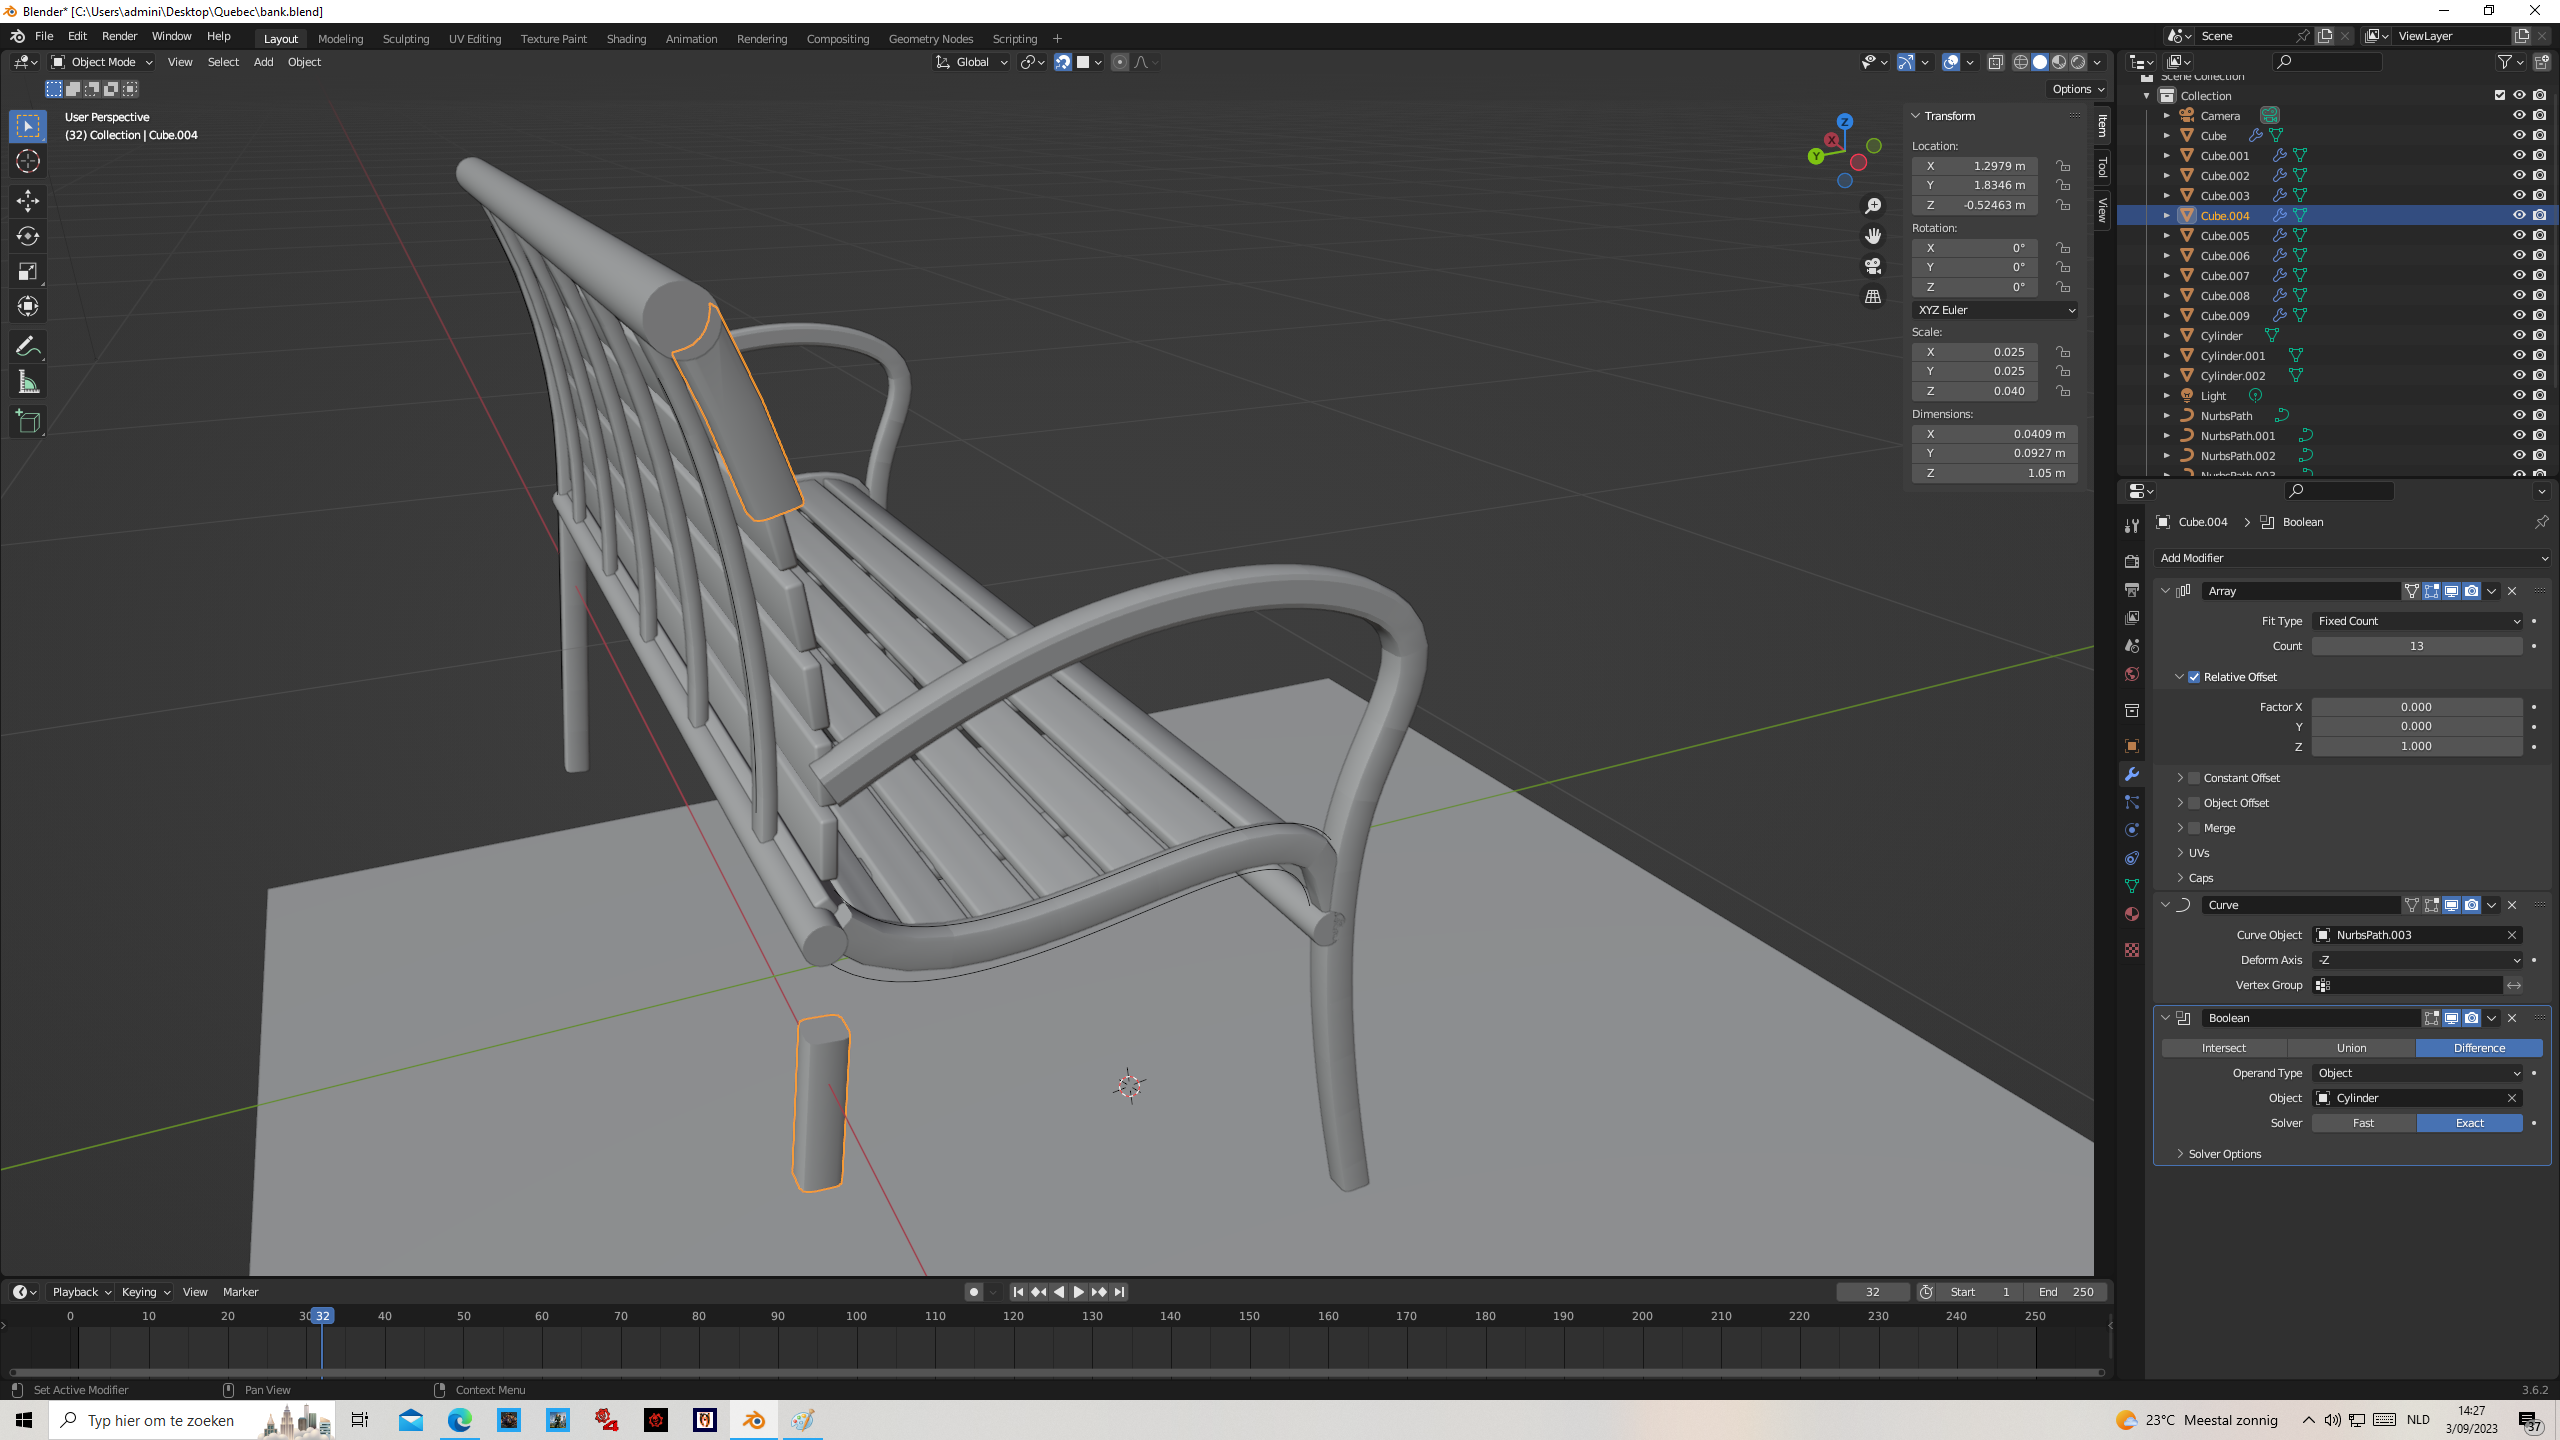Screen dimensions: 2560x1440
Task: Select the Annotate tool
Action: pos(28,347)
